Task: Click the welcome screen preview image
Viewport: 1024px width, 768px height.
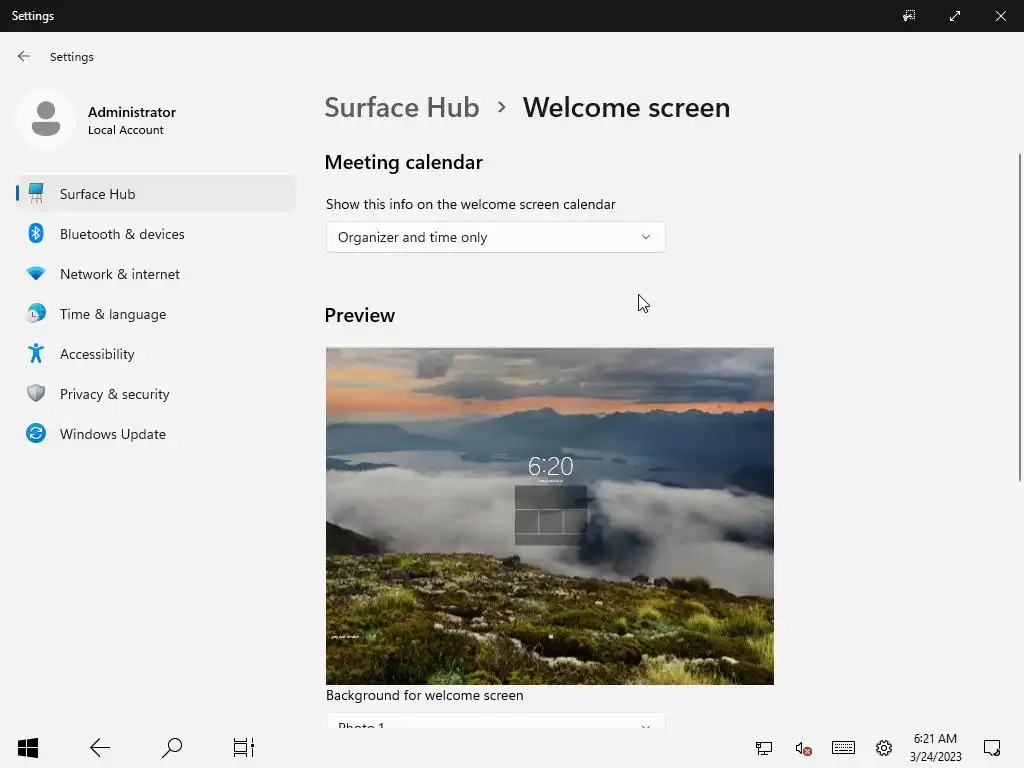Action: pos(550,516)
